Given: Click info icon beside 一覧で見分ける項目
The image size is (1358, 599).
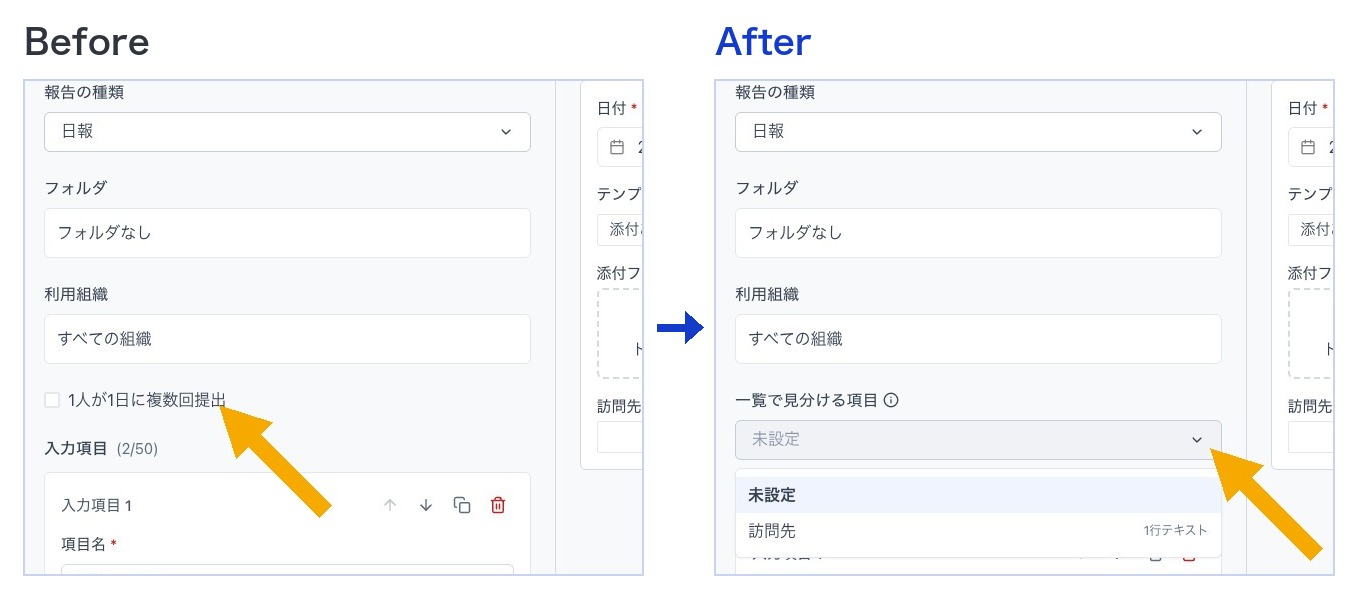Looking at the screenshot, I should [891, 400].
